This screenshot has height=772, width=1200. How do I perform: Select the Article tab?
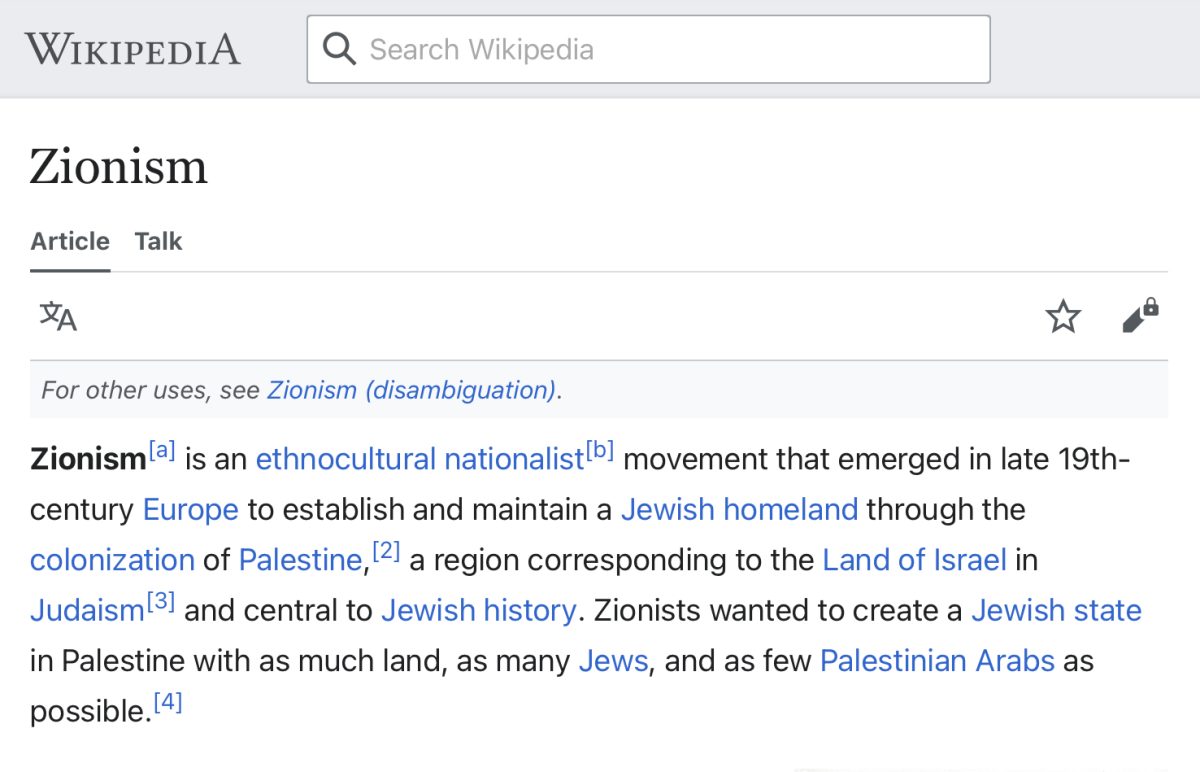tap(70, 241)
